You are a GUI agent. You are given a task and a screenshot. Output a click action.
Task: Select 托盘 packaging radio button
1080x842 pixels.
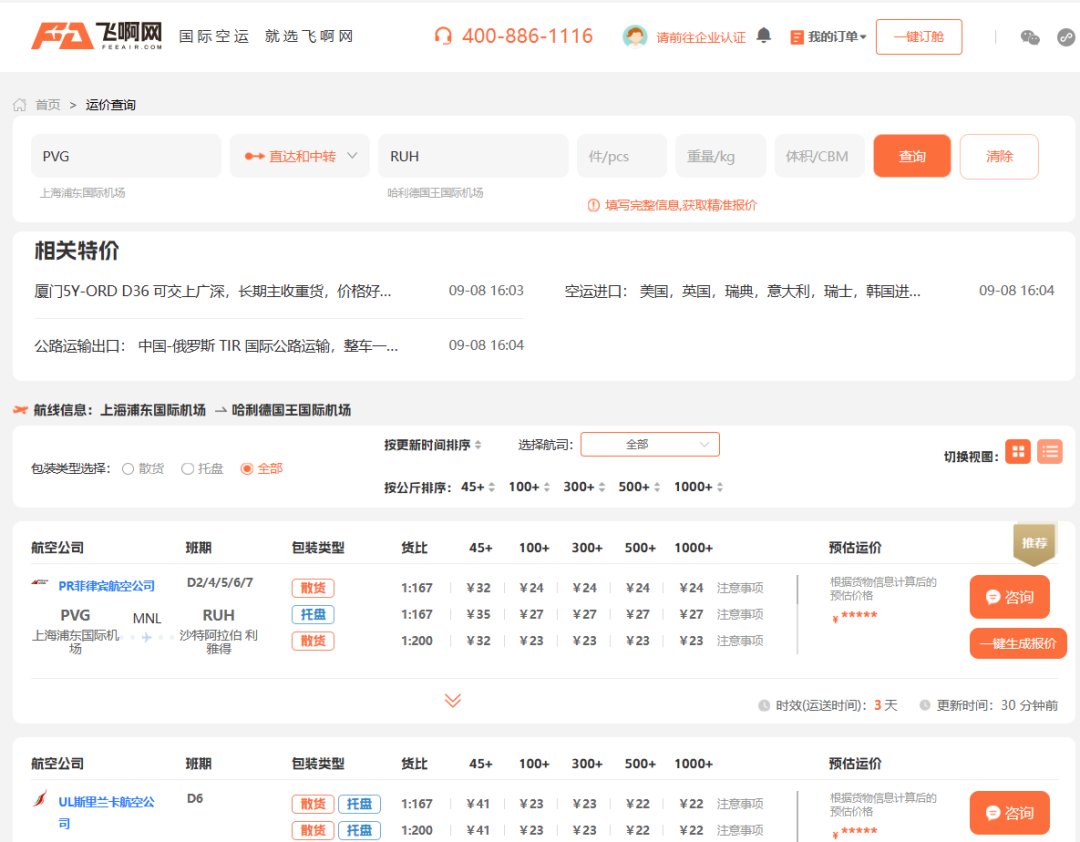187,469
